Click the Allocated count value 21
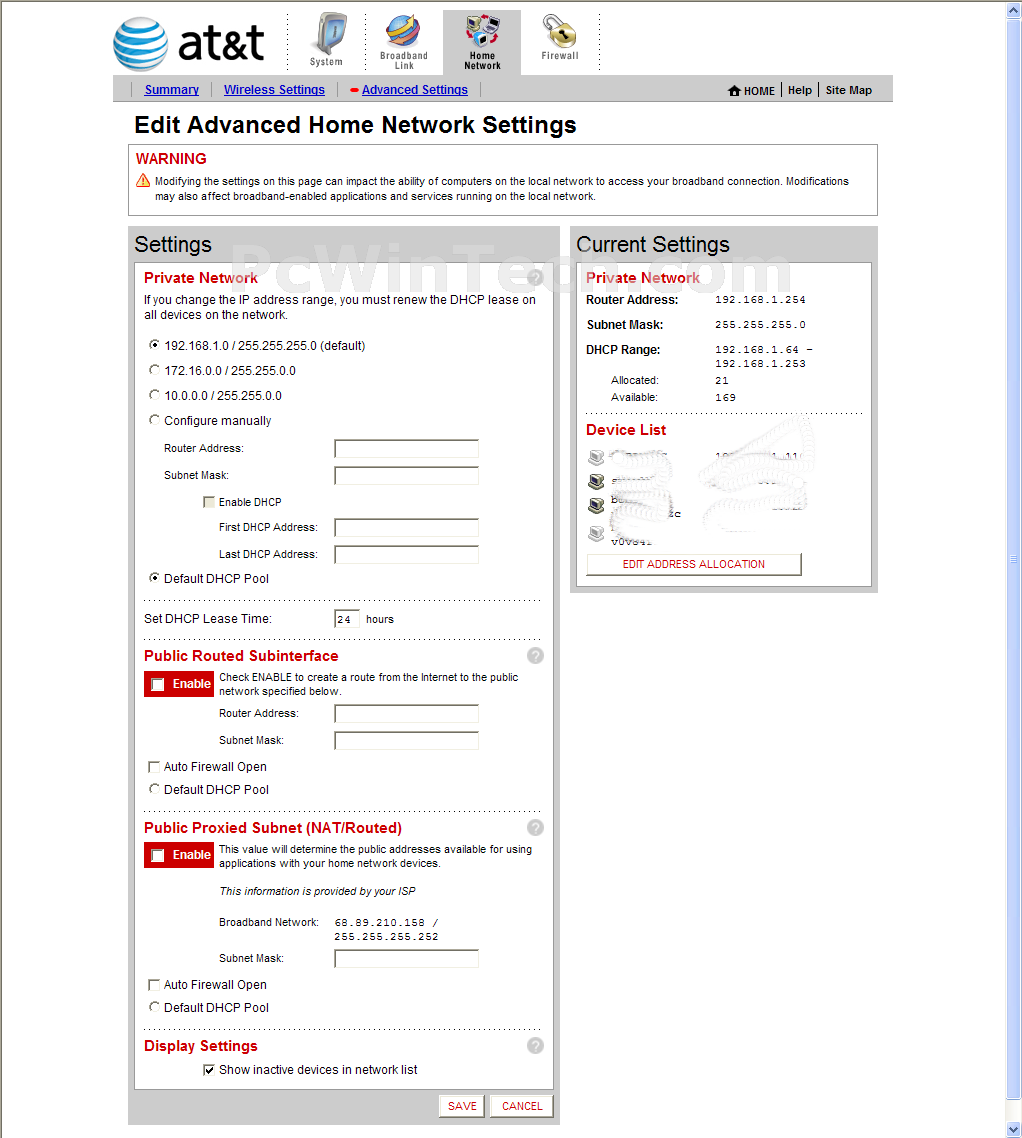Viewport: 1022px width, 1138px height. 721,380
